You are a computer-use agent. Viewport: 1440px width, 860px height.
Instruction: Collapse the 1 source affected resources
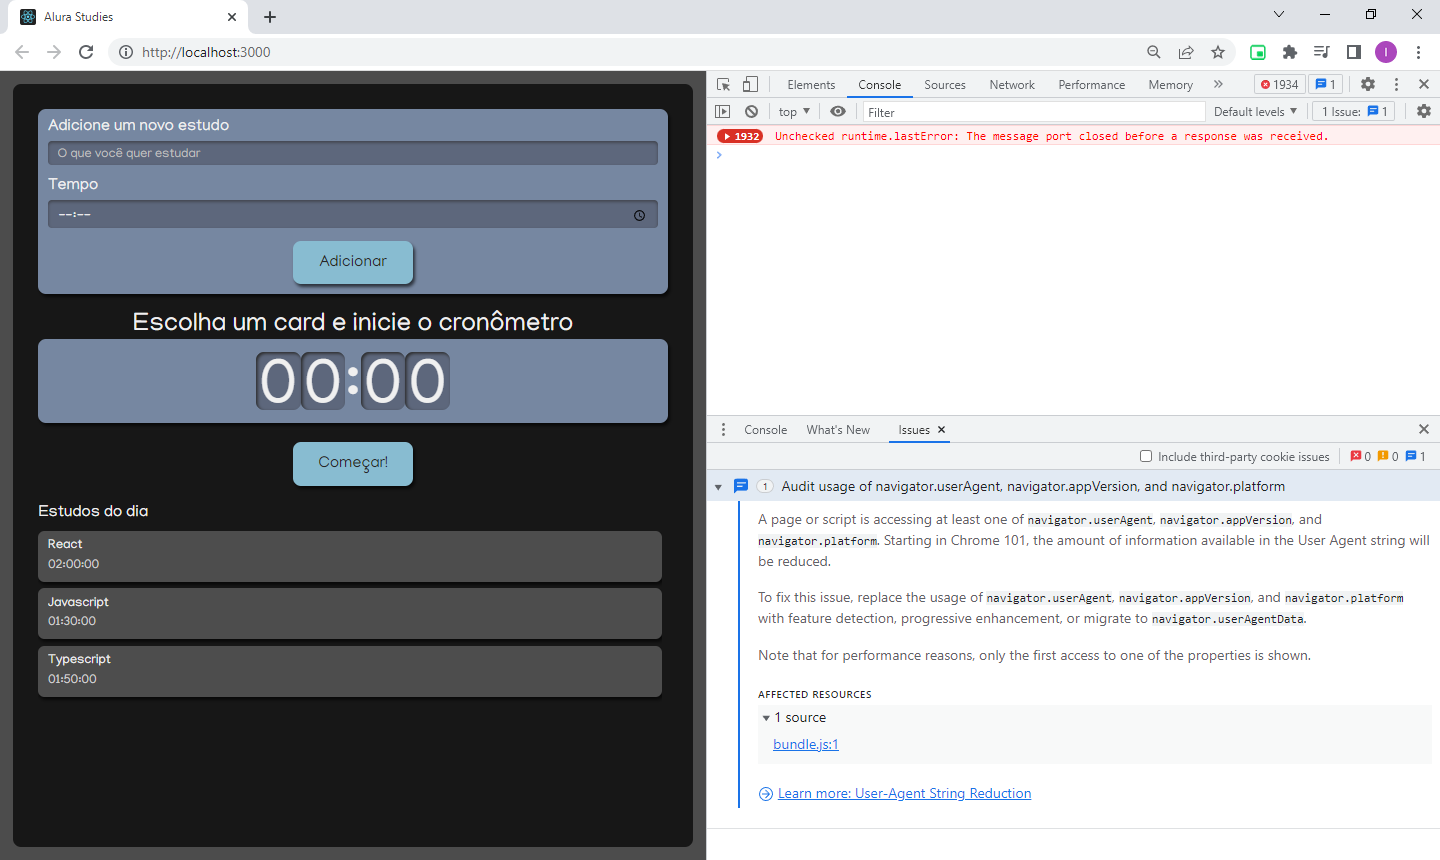click(x=766, y=718)
